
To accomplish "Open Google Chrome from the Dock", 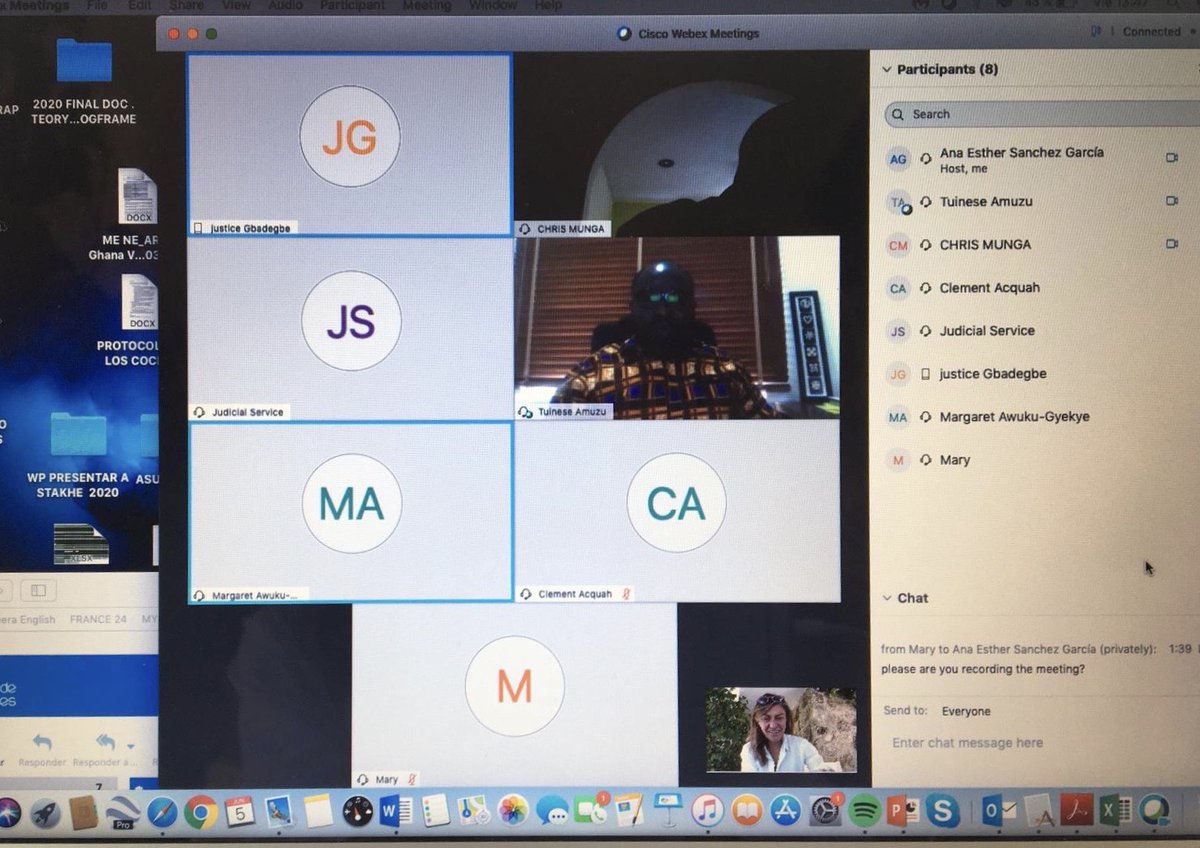I will click(200, 811).
